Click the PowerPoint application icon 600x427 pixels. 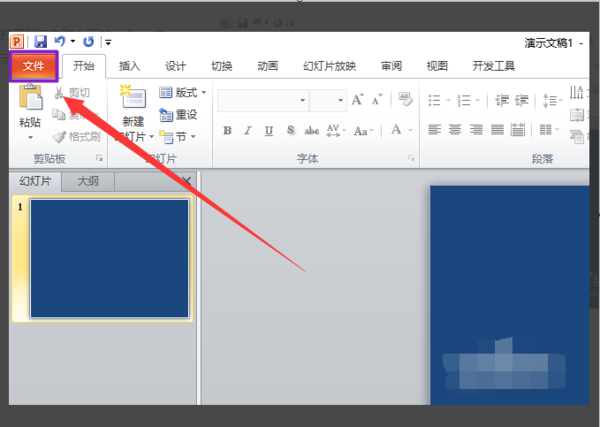click(x=17, y=42)
